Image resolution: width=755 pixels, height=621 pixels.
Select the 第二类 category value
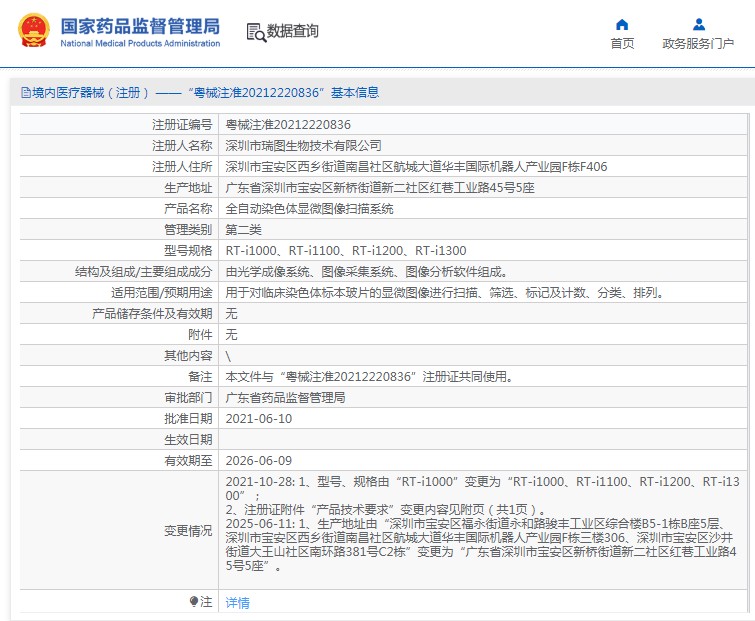point(244,230)
